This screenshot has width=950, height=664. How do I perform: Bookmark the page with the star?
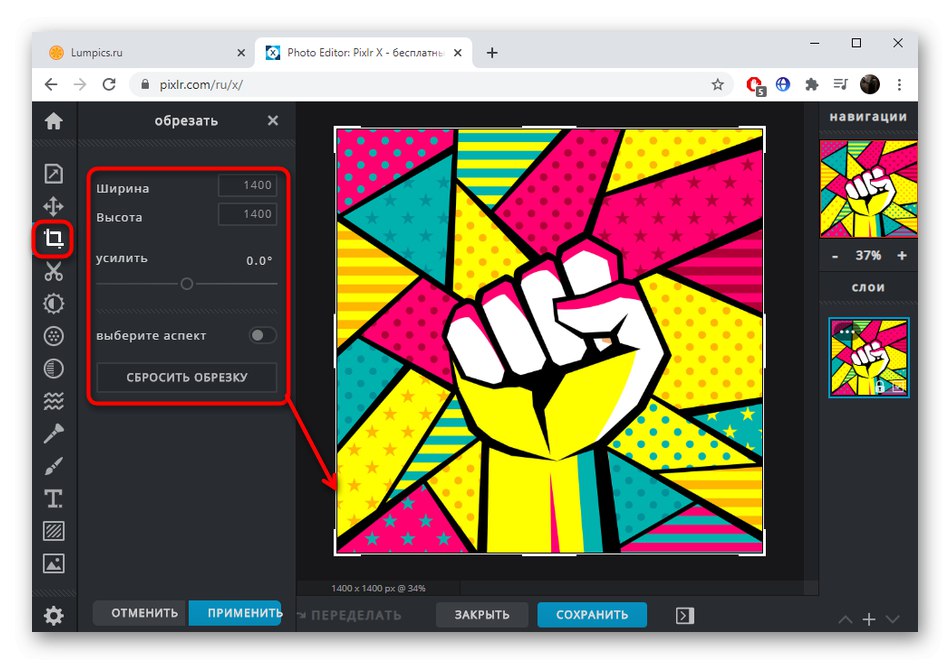(x=717, y=84)
